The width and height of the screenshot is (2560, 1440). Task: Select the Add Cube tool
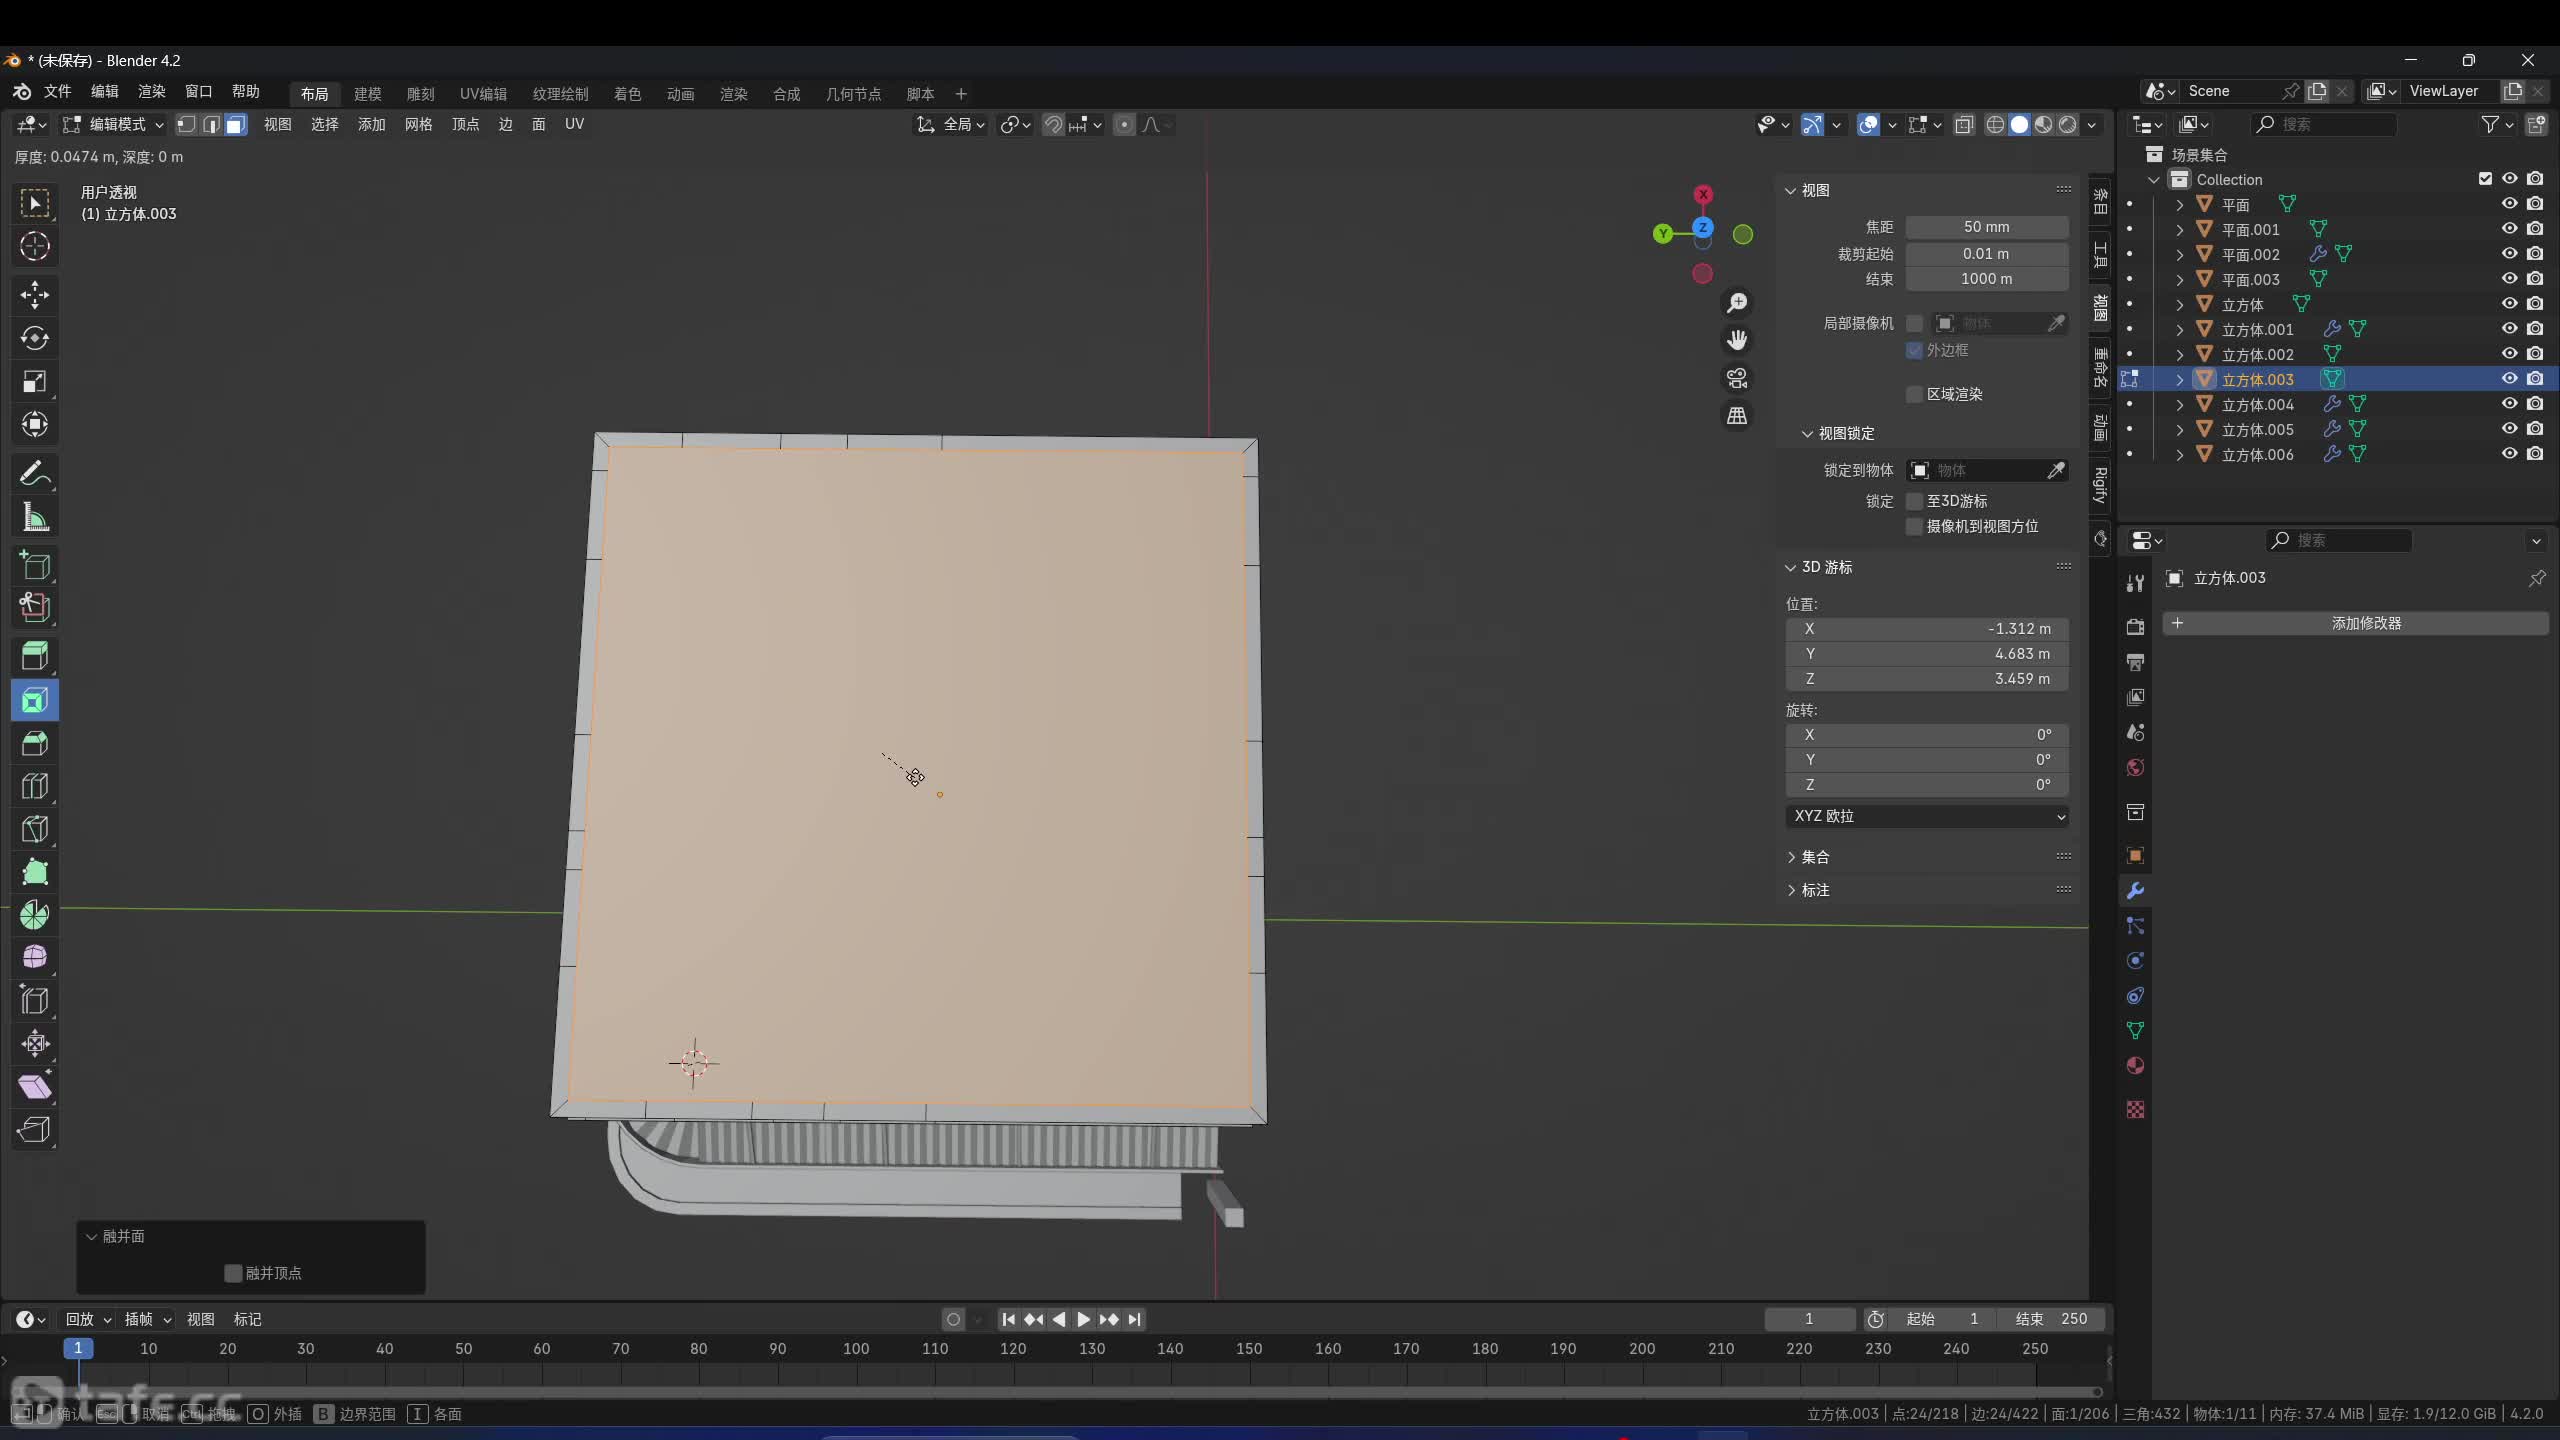(35, 565)
